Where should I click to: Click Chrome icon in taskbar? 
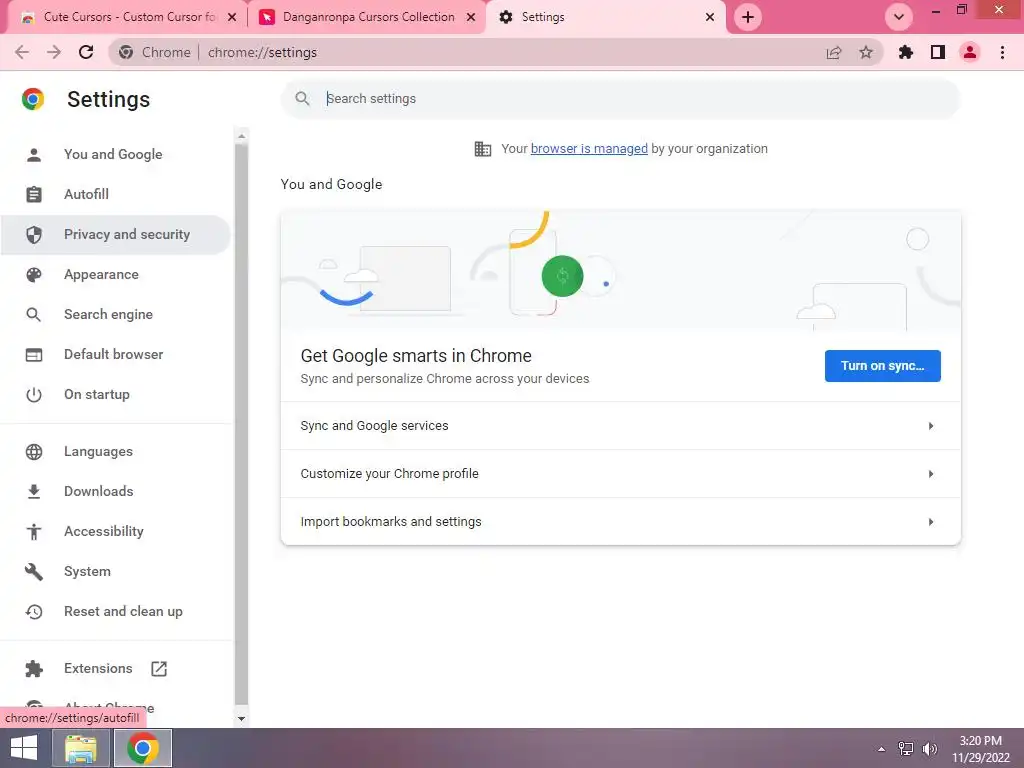(143, 748)
